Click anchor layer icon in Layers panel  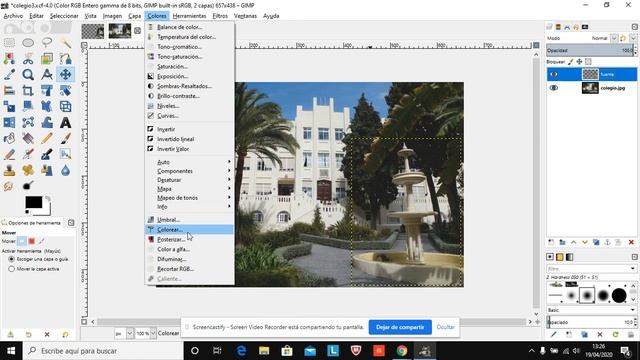[x=607, y=242]
